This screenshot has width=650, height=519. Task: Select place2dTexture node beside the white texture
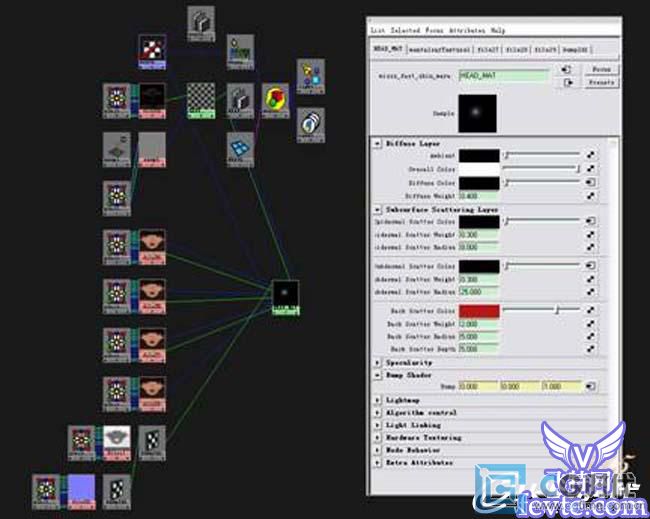click(x=82, y=443)
